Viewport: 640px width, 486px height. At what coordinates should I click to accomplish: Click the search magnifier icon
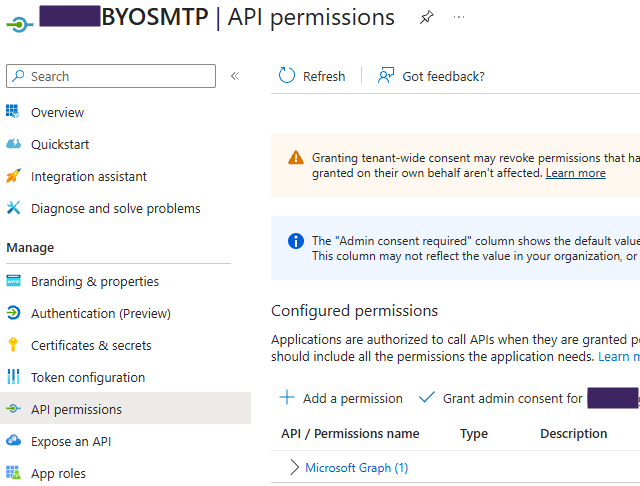(x=18, y=76)
